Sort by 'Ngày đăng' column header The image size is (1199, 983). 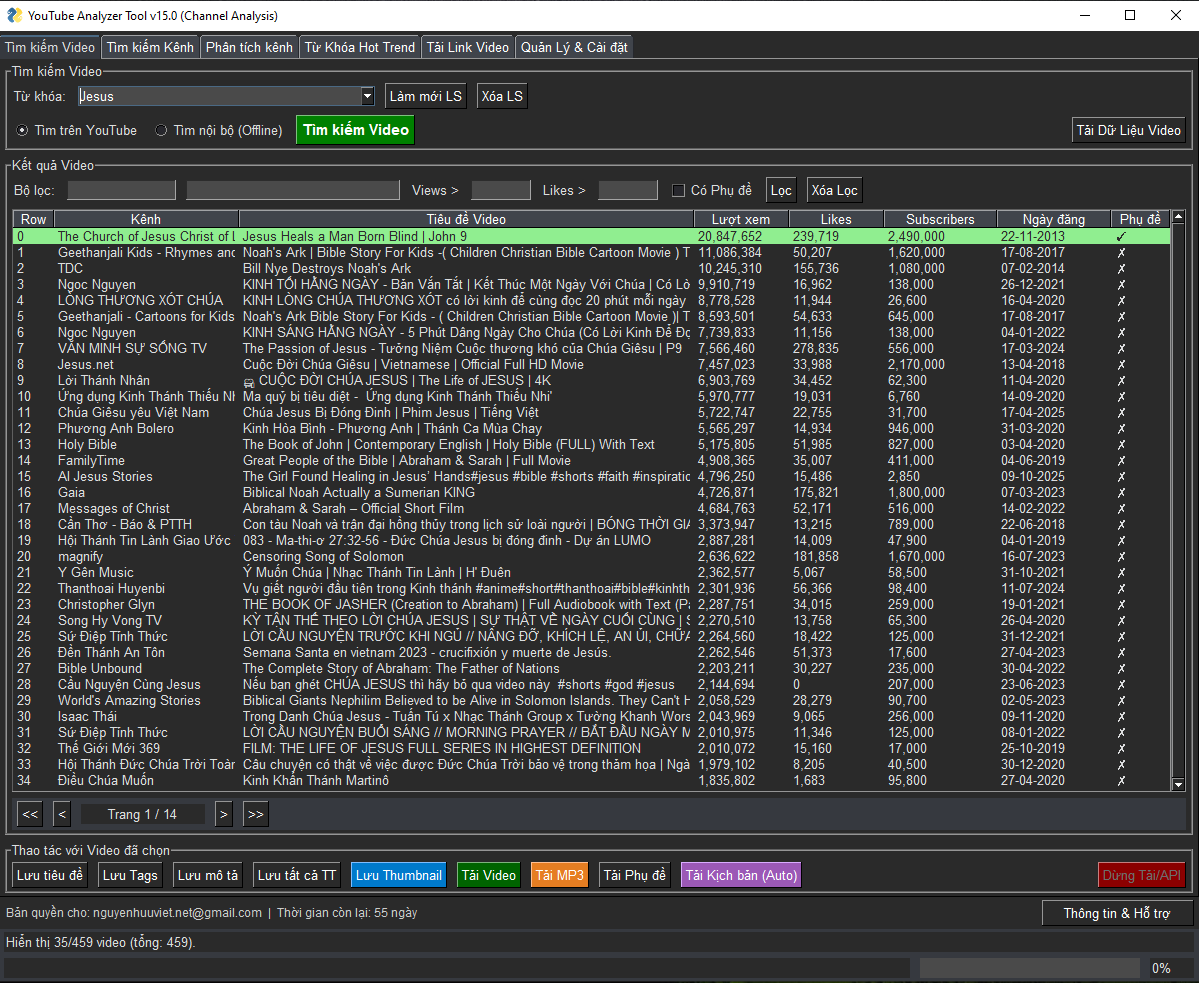point(1053,219)
